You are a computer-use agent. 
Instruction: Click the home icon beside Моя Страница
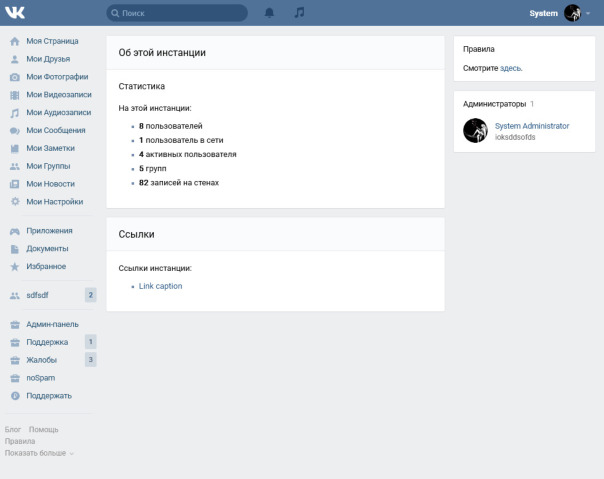tap(15, 41)
